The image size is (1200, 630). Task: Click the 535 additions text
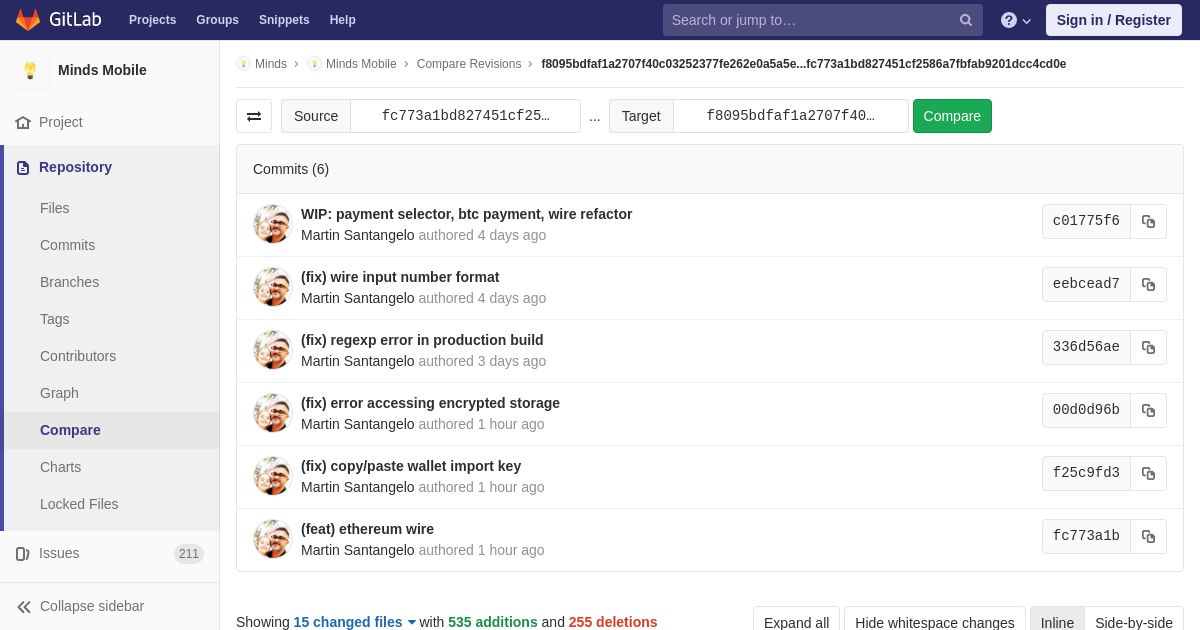pos(493,622)
